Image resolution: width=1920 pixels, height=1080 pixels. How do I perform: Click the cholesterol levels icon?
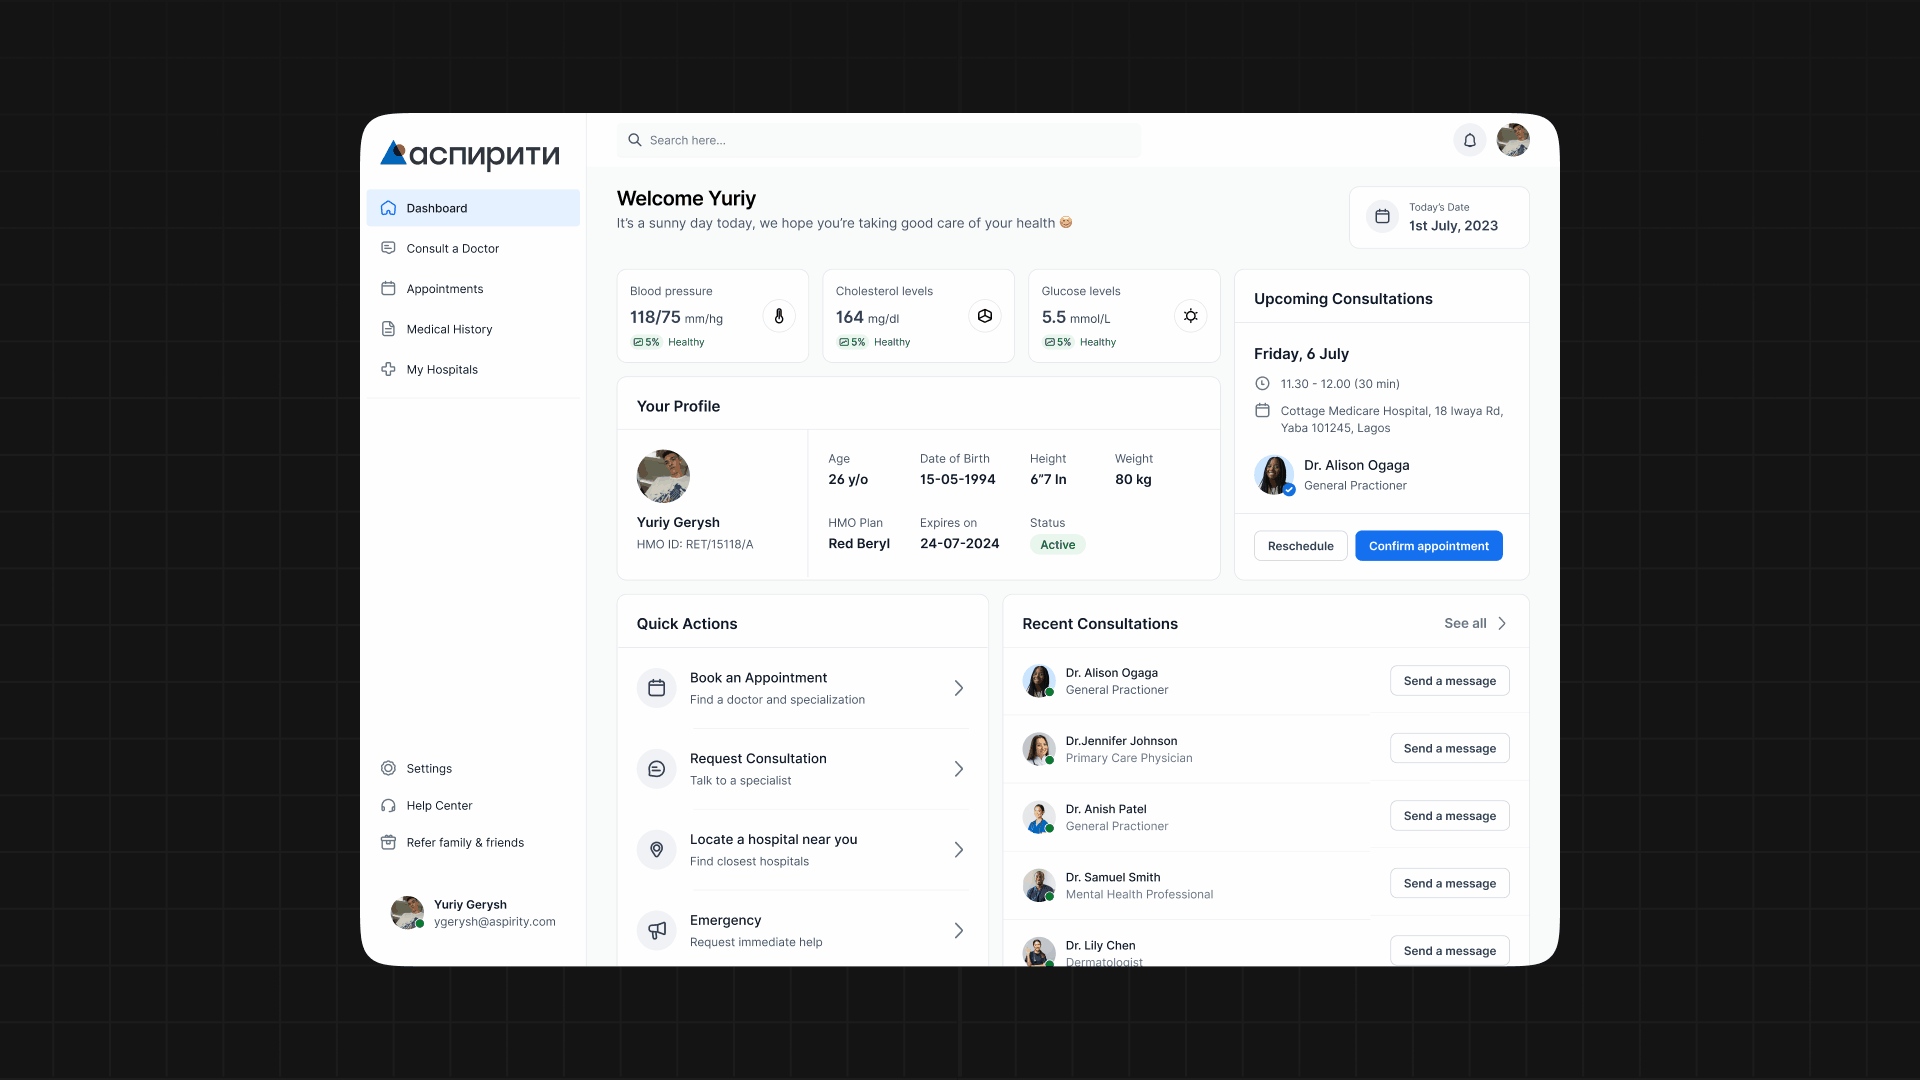[x=985, y=316]
